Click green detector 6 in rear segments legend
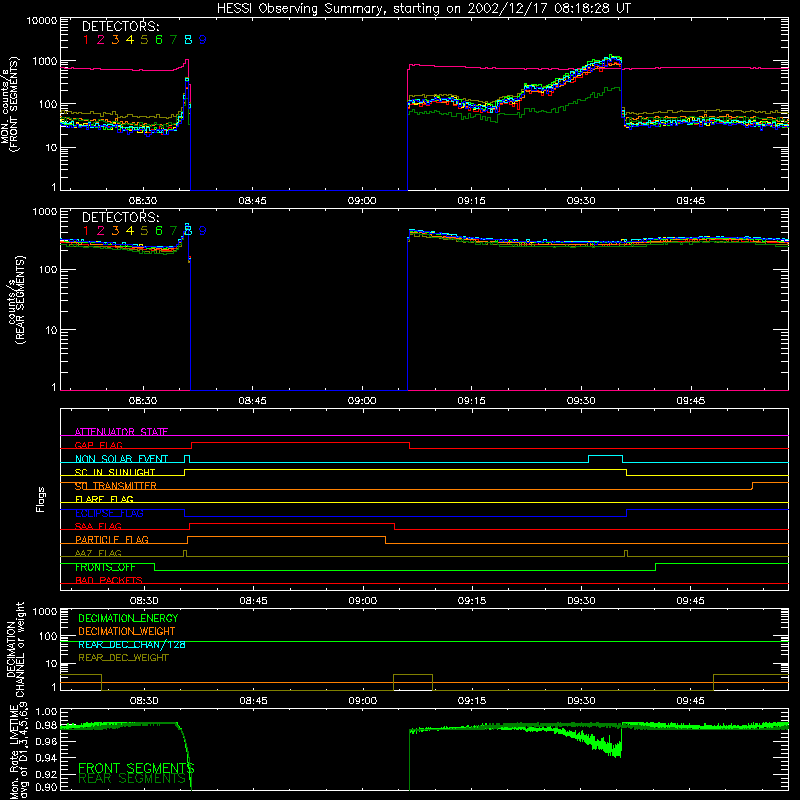 tap(159, 231)
